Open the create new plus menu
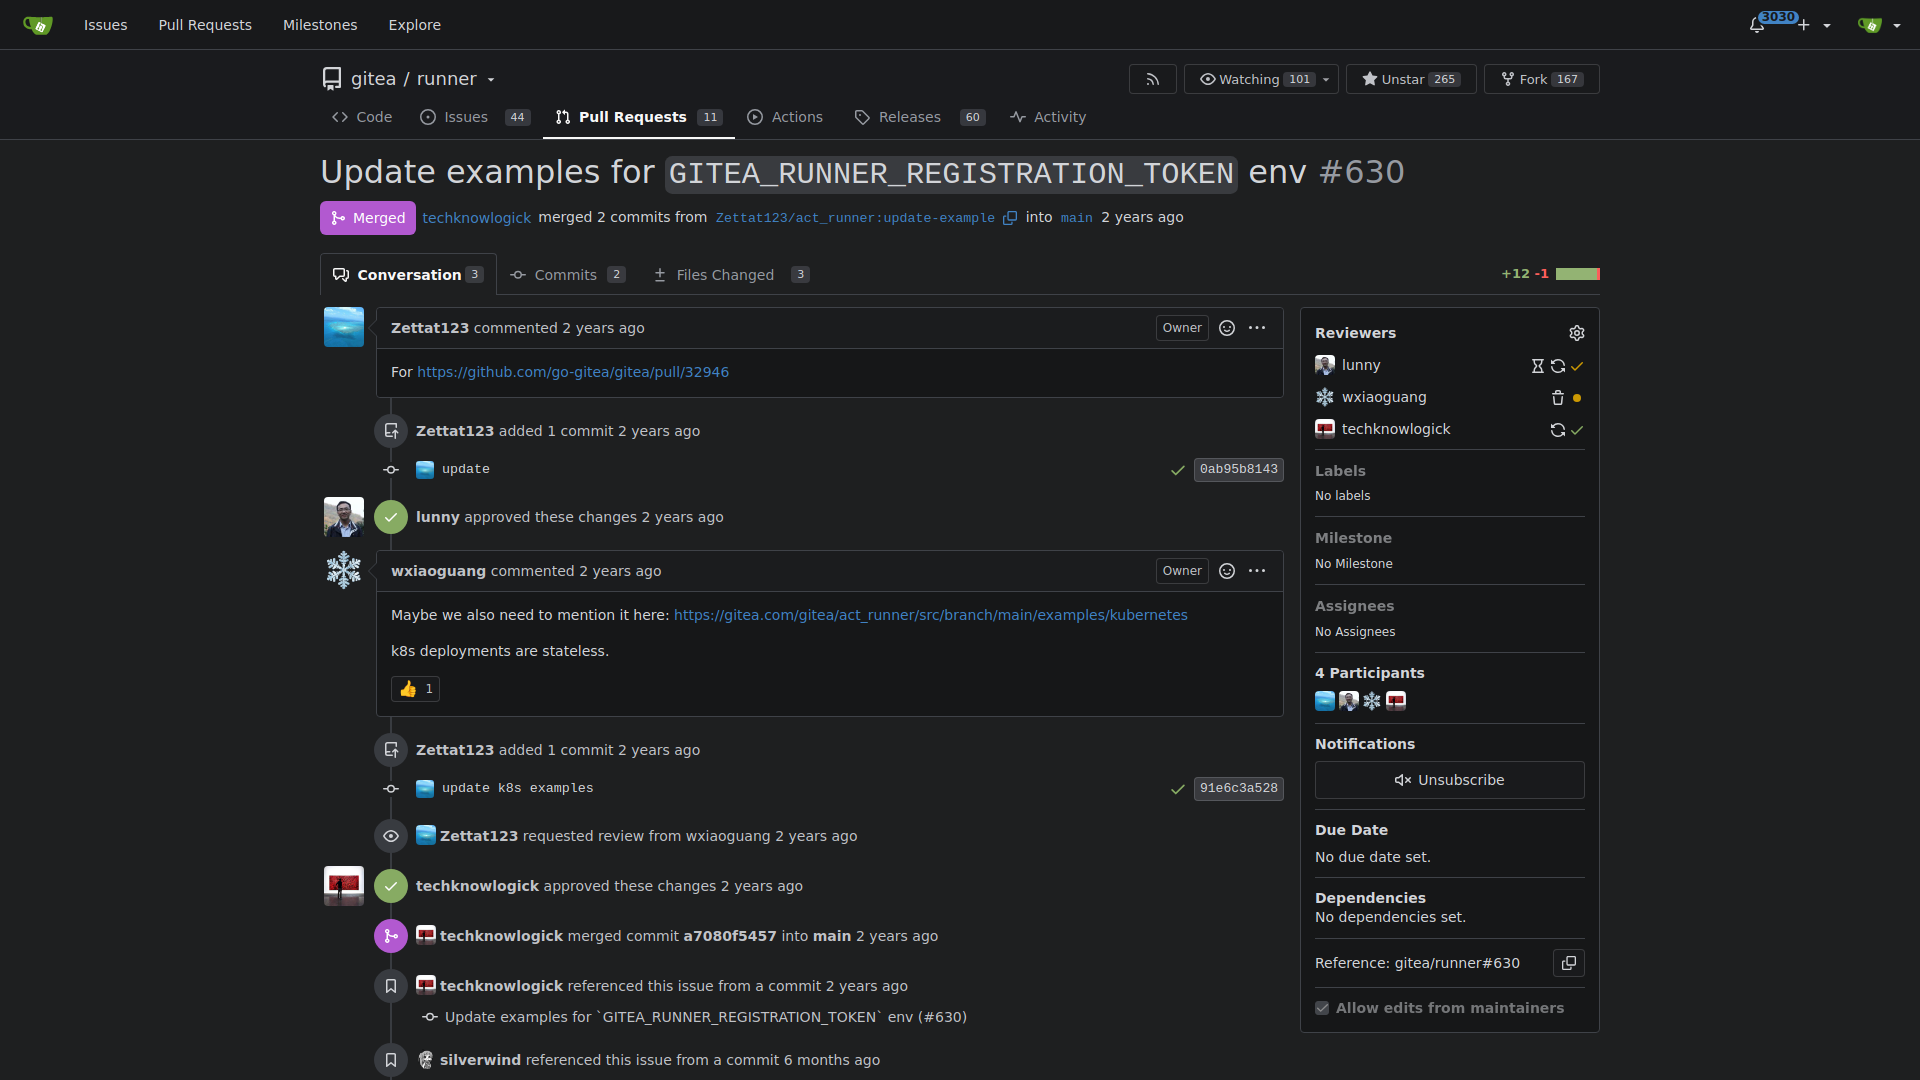Image resolution: width=1920 pixels, height=1080 pixels. (1814, 25)
